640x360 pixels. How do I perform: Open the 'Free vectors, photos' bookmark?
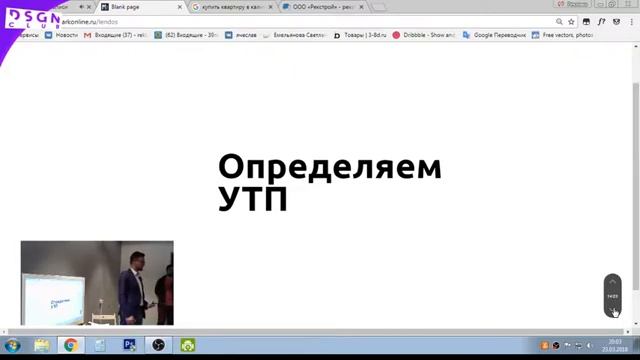(562, 36)
